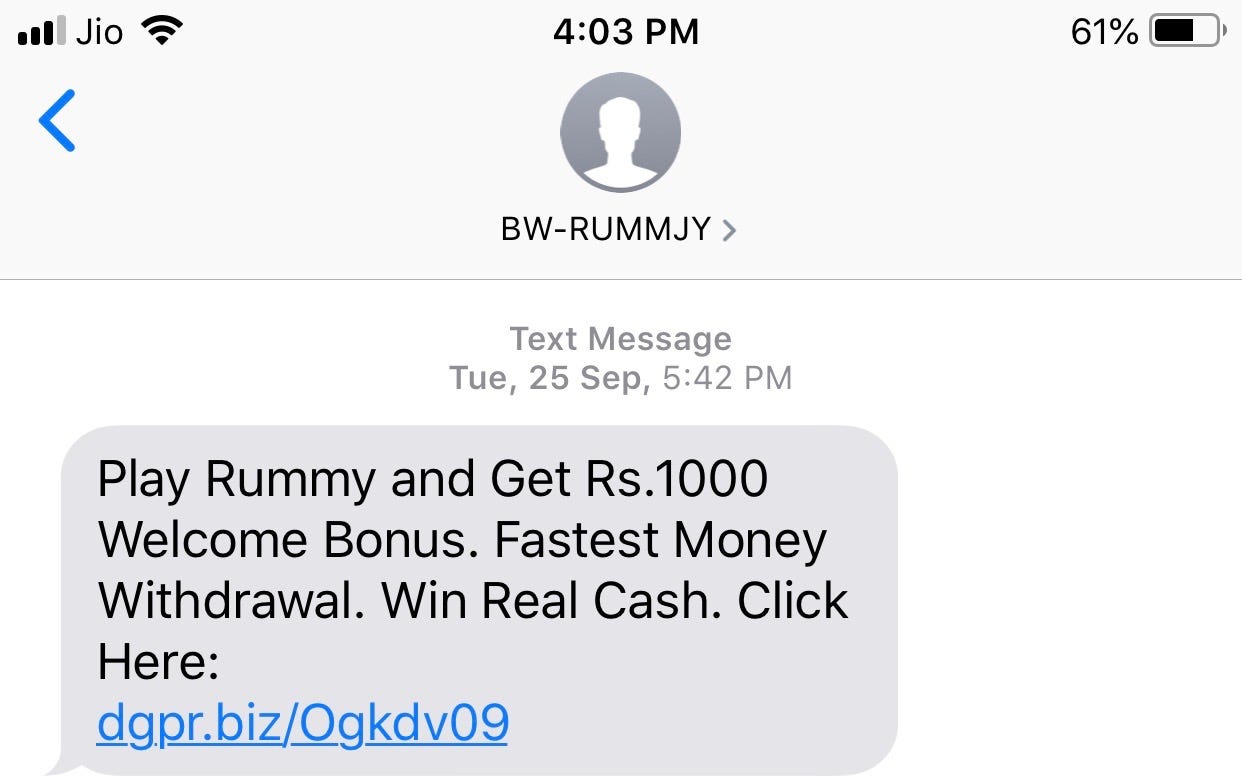The width and height of the screenshot is (1242, 784).
Task: Tap the Jio carrier label
Action: tap(100, 32)
